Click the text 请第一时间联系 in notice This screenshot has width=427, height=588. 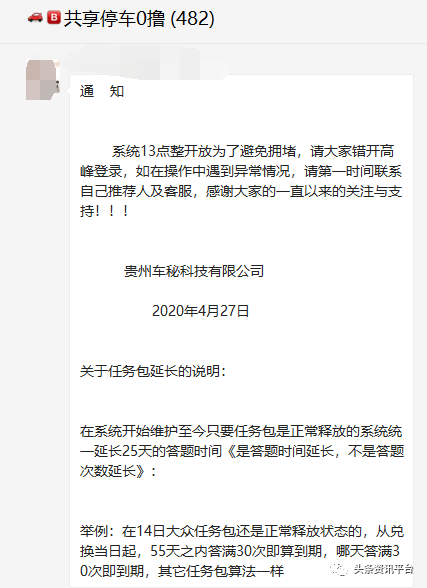352,171
